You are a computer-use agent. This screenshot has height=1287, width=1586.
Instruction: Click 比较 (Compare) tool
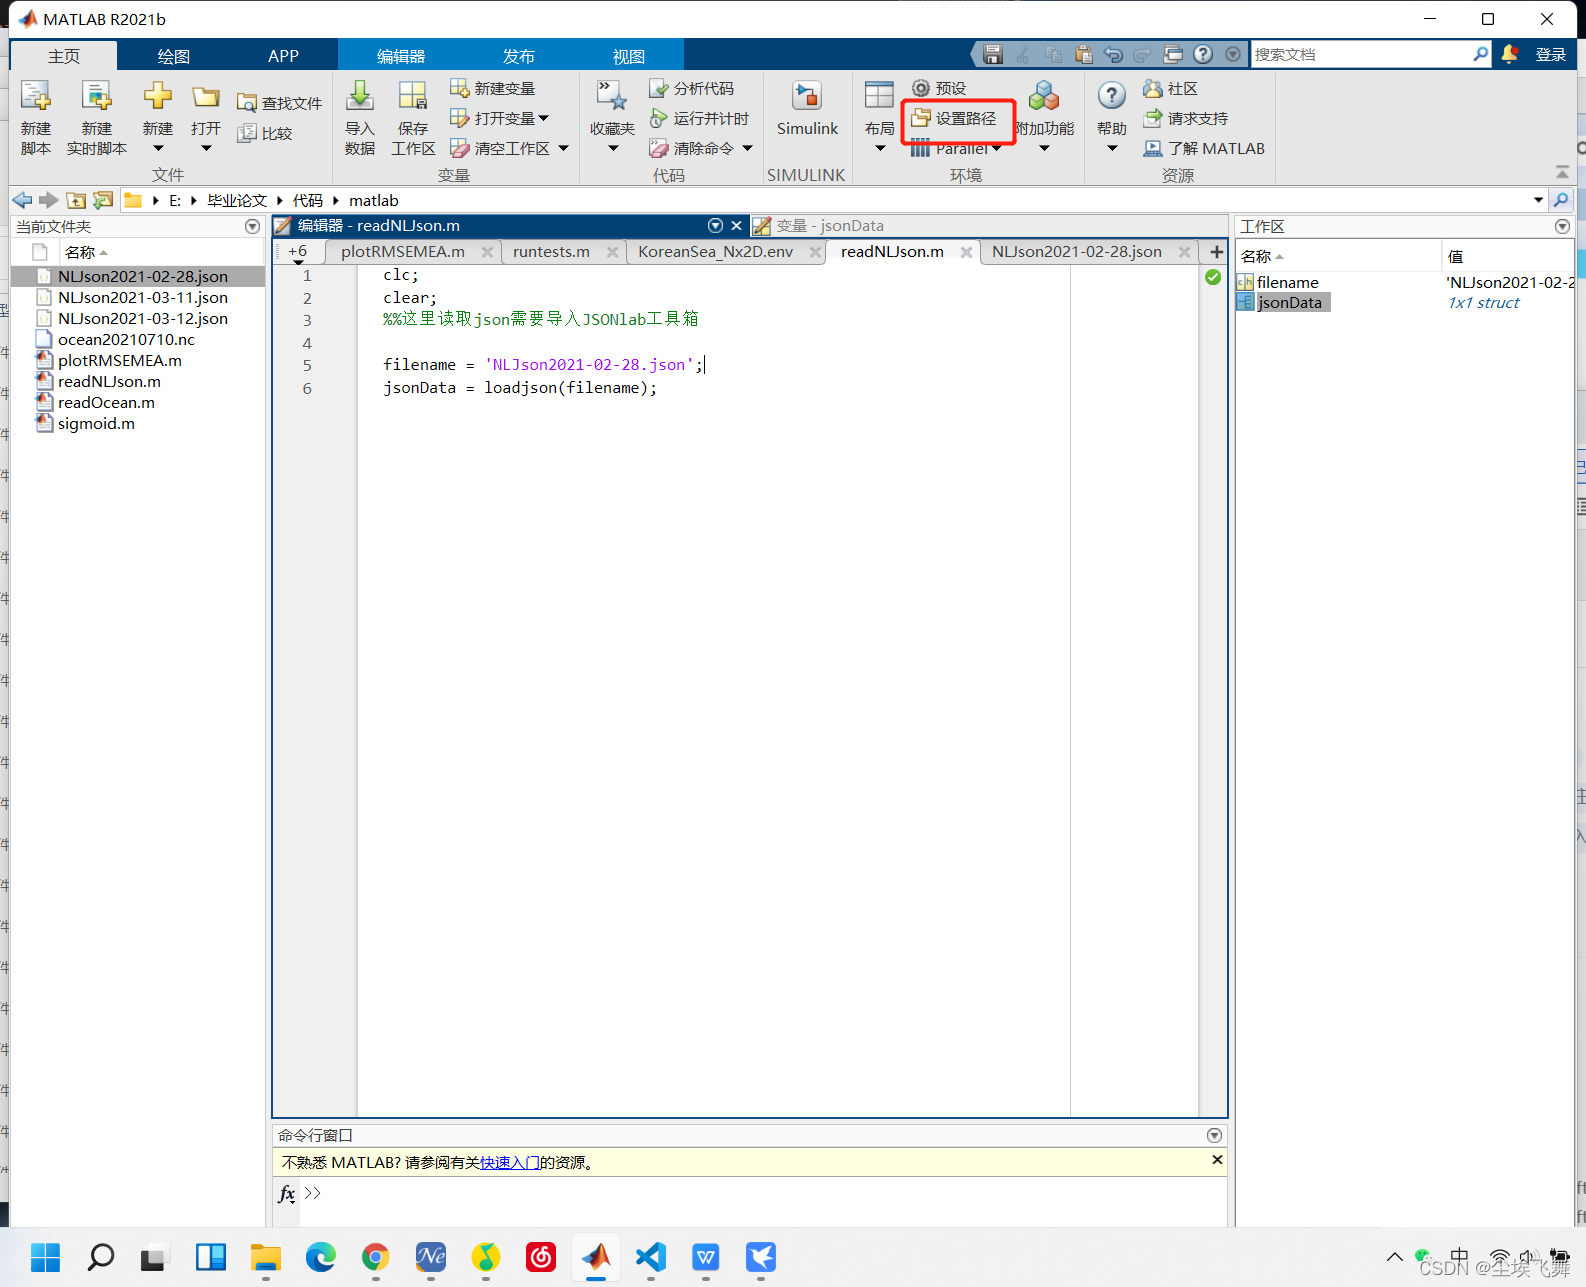(265, 133)
